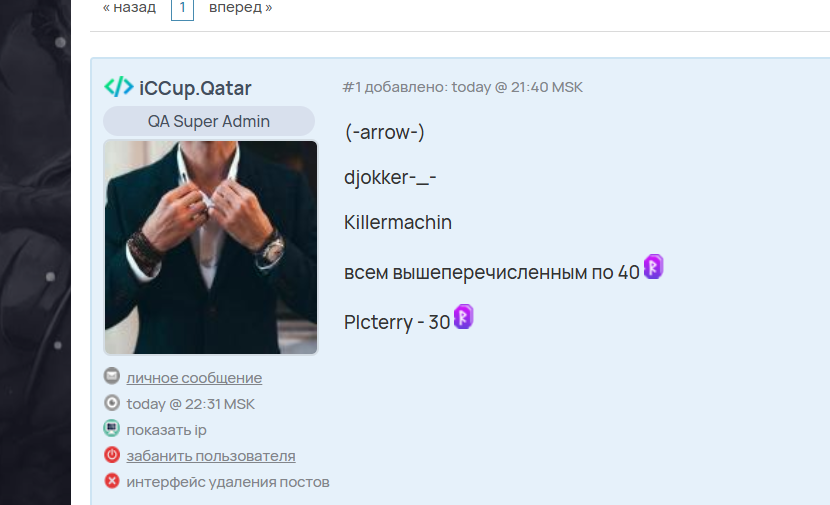Click the user avatar photo

pyautogui.click(x=211, y=247)
